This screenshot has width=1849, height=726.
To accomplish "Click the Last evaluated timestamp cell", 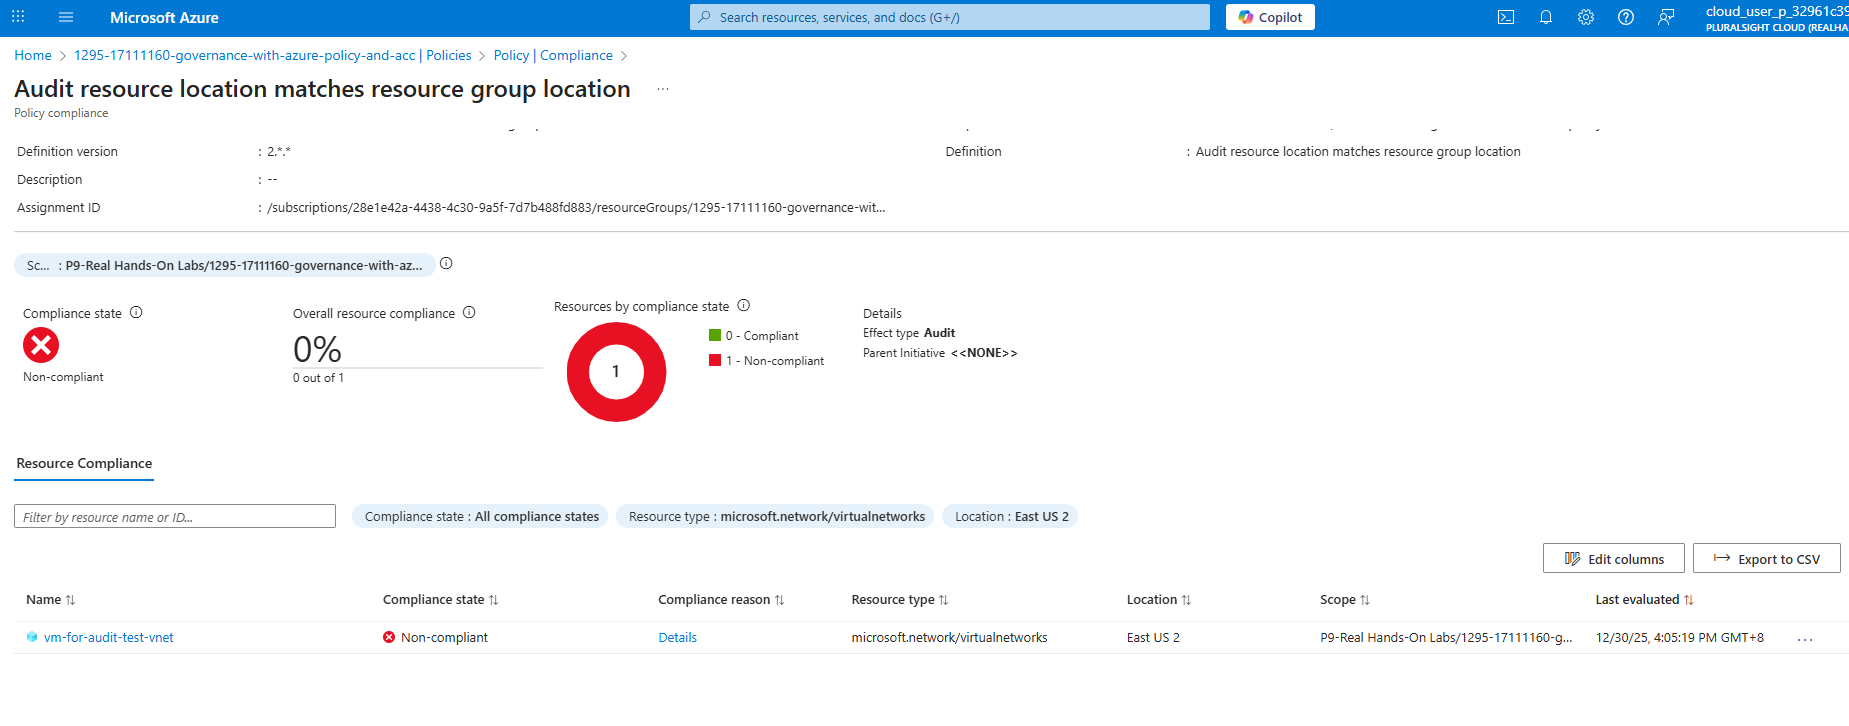I will tap(1680, 637).
